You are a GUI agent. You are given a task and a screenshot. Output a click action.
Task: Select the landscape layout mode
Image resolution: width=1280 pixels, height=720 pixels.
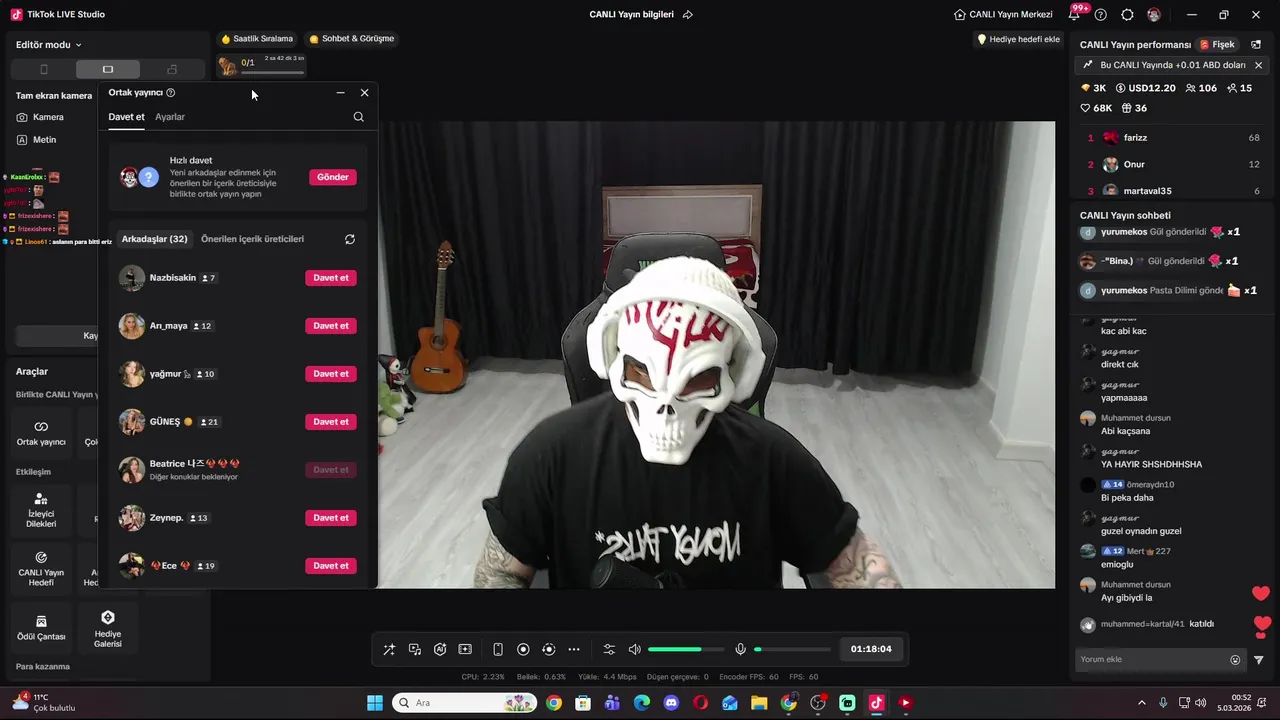(108, 69)
